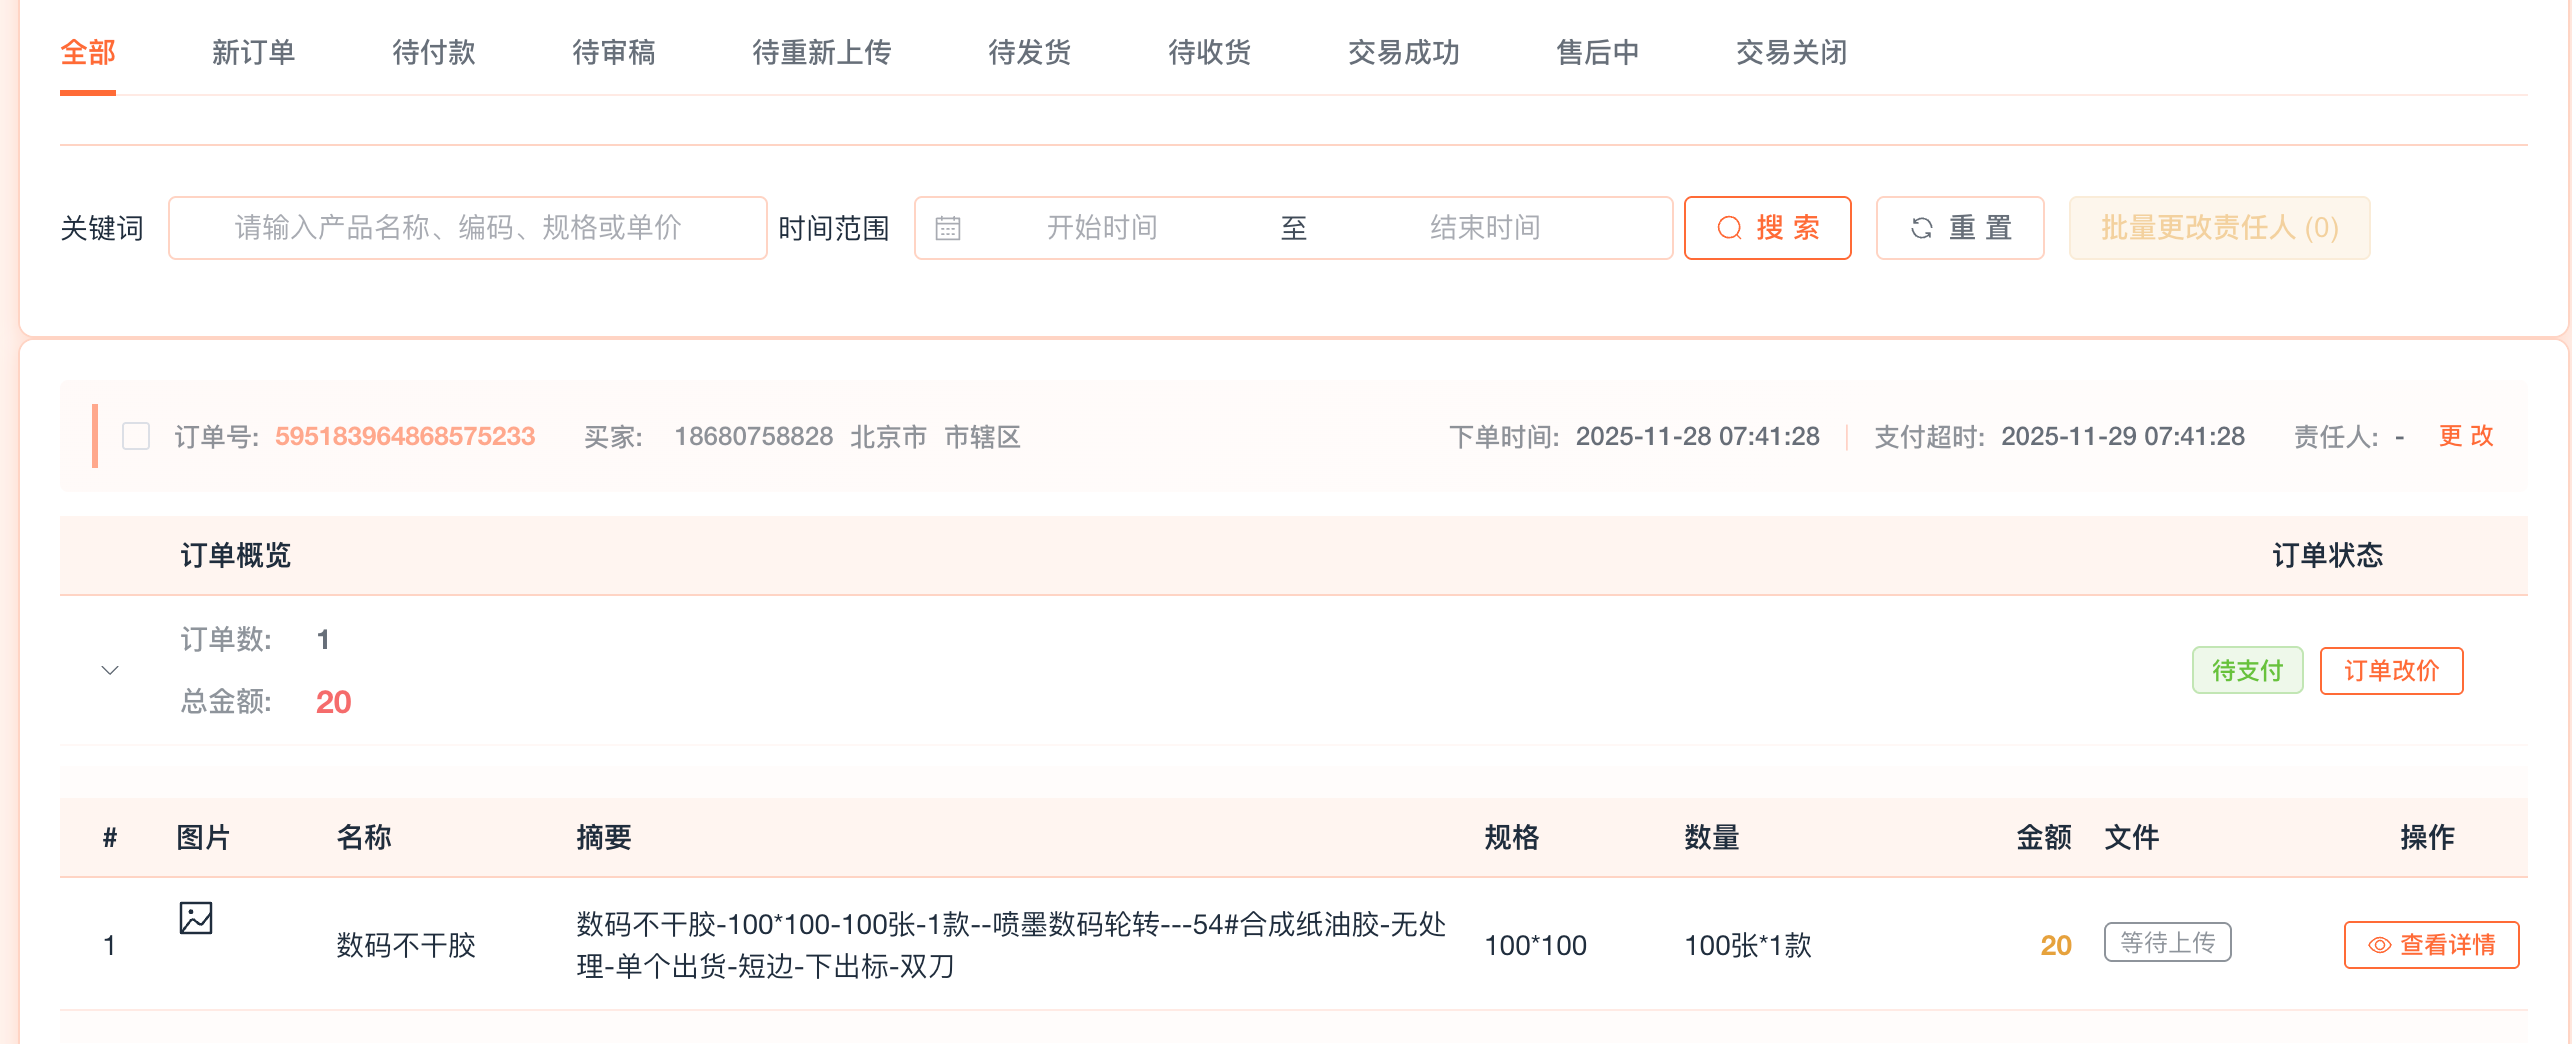Focus the keyword search input field
The height and width of the screenshot is (1044, 2572).
click(x=468, y=229)
